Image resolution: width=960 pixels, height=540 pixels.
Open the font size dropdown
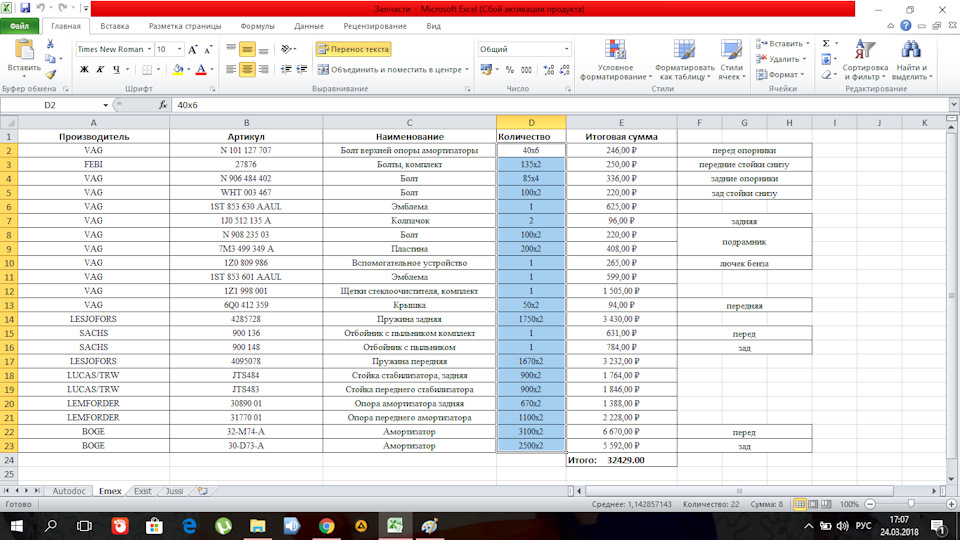[x=179, y=49]
